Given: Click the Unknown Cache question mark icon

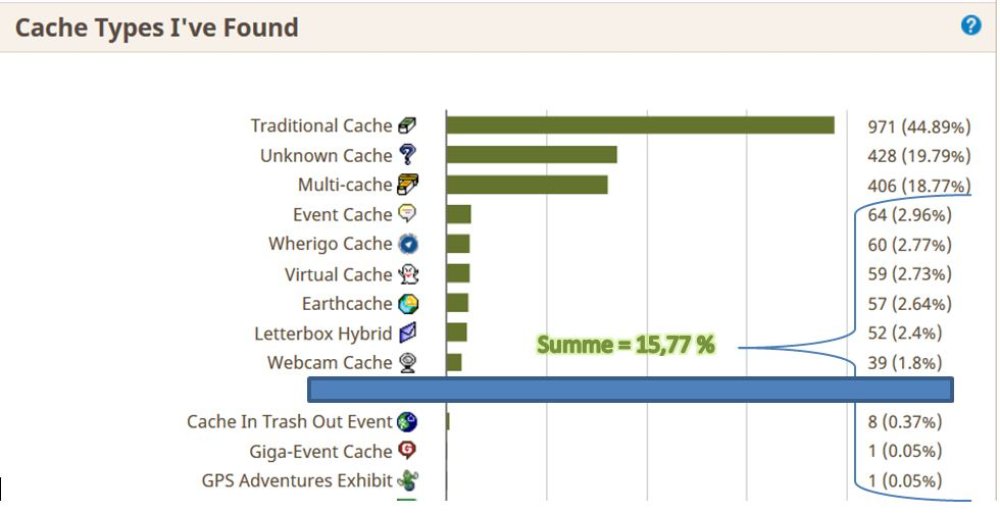Looking at the screenshot, I should pos(406,155).
